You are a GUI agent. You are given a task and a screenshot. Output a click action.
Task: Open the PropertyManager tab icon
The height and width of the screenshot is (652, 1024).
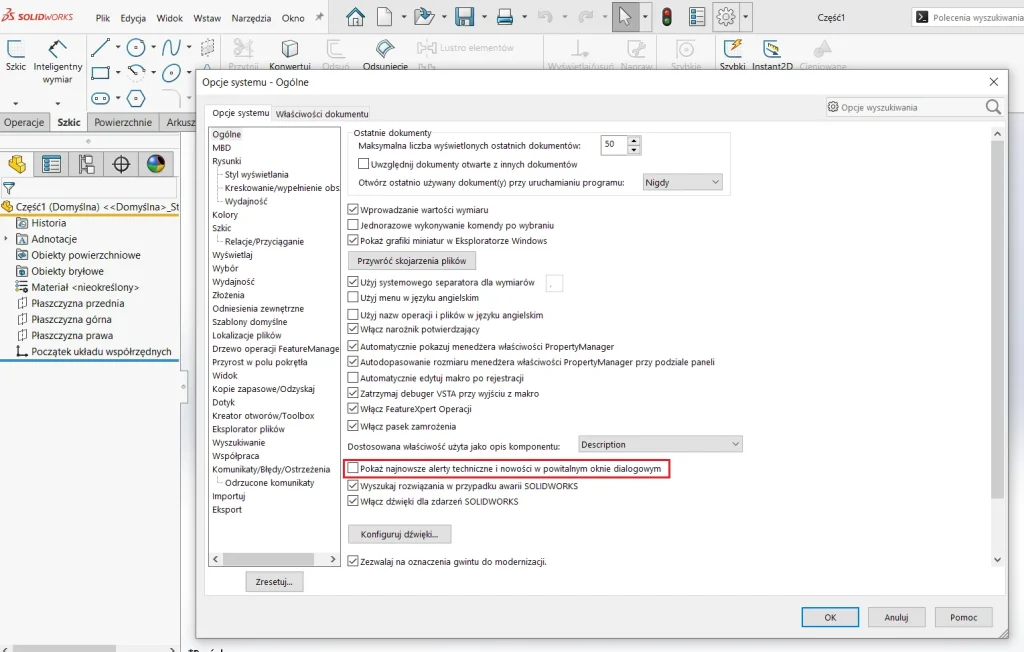51,164
